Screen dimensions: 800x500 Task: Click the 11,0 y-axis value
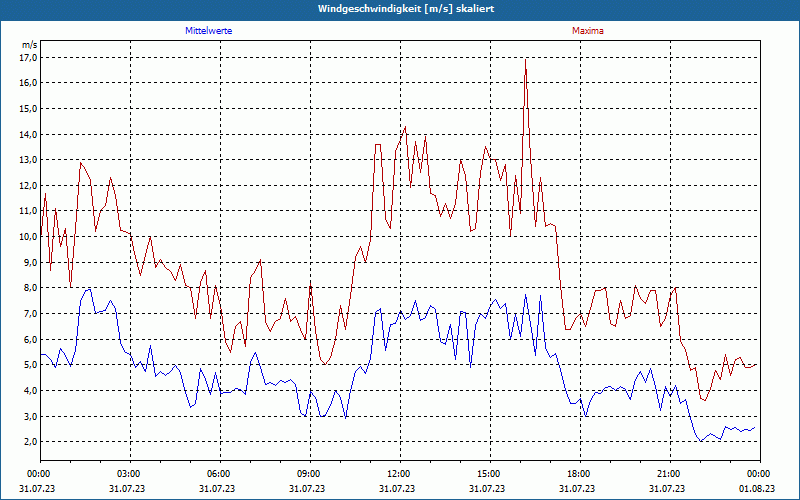[29, 211]
